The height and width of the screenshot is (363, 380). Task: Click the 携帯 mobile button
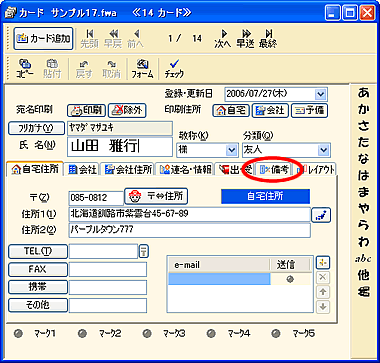[x=38, y=287]
